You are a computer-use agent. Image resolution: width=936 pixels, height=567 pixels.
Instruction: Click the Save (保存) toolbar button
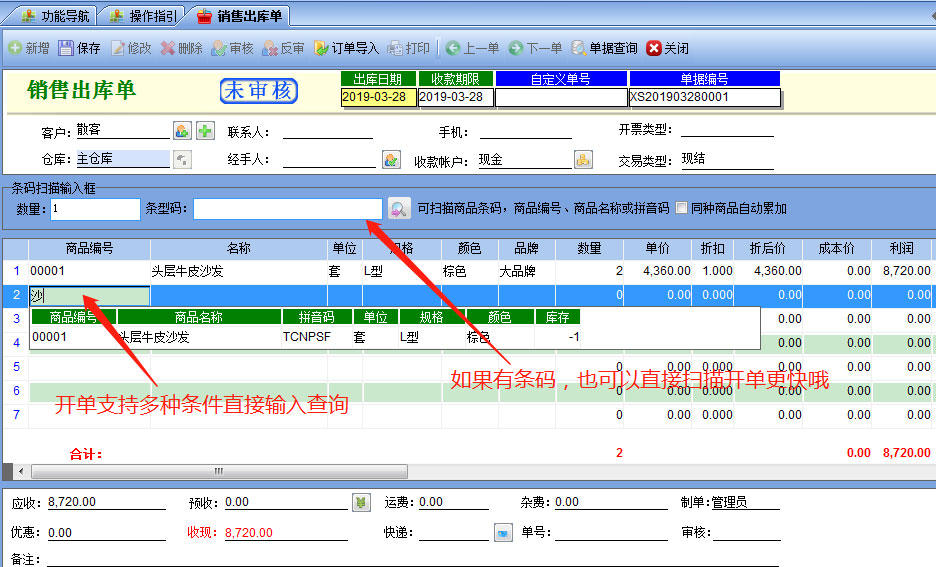click(80, 48)
